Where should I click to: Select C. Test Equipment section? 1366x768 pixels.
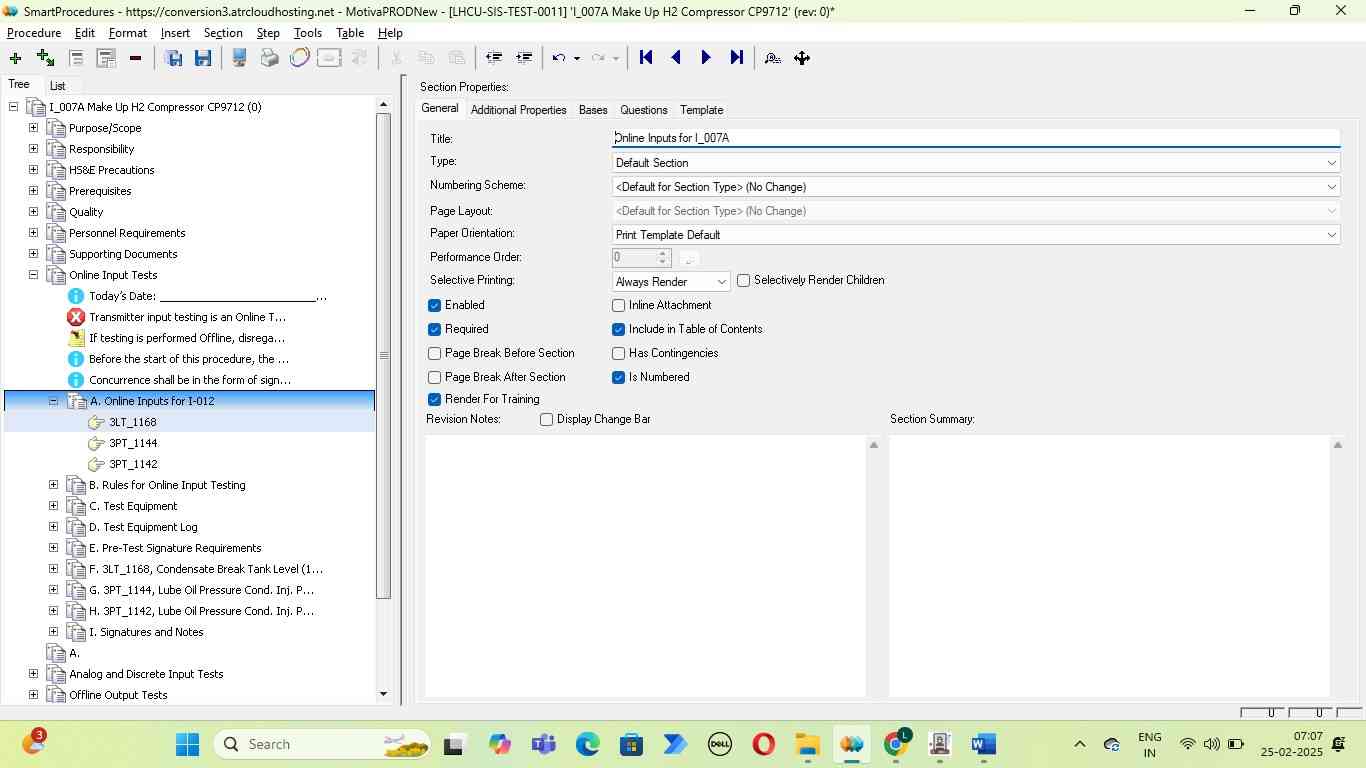click(x=133, y=506)
